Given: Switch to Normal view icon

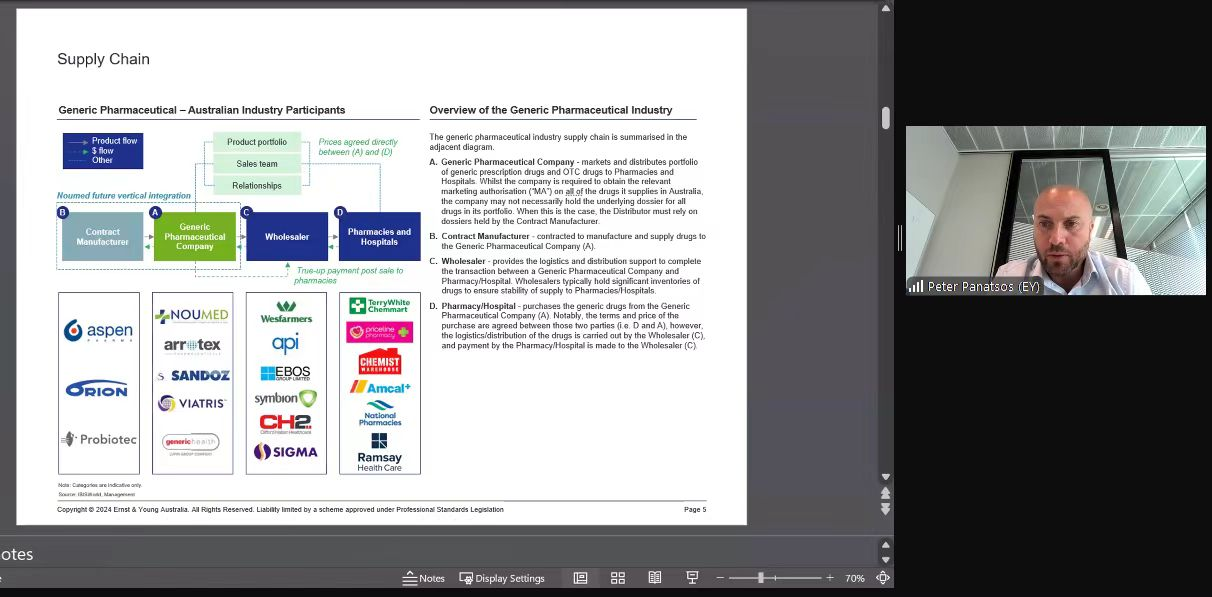Looking at the screenshot, I should click(x=580, y=578).
